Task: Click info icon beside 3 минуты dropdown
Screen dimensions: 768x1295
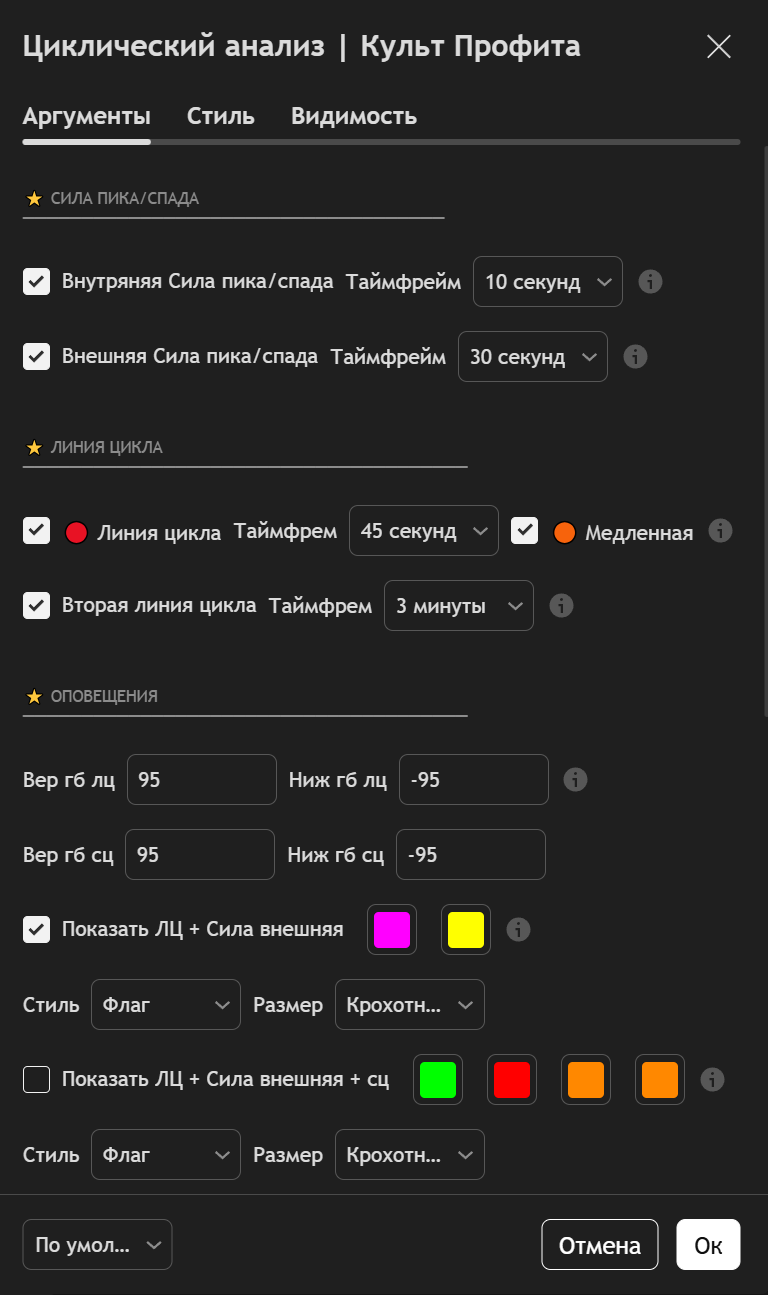Action: (x=561, y=605)
